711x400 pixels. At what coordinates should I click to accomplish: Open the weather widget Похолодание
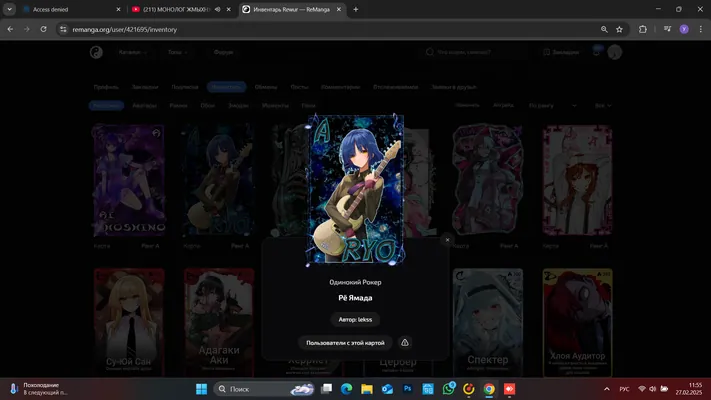[x=39, y=389]
